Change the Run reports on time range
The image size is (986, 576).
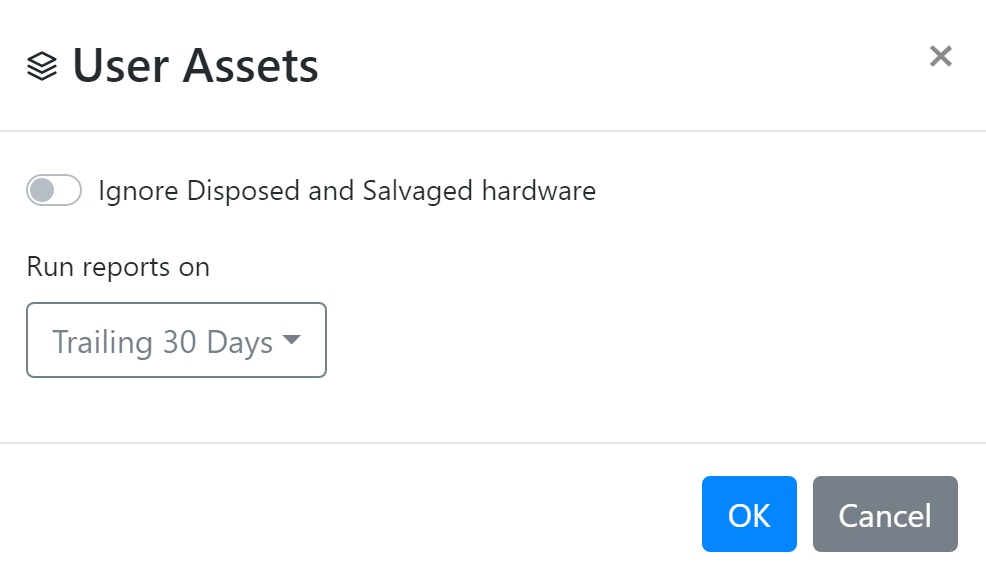tap(176, 340)
